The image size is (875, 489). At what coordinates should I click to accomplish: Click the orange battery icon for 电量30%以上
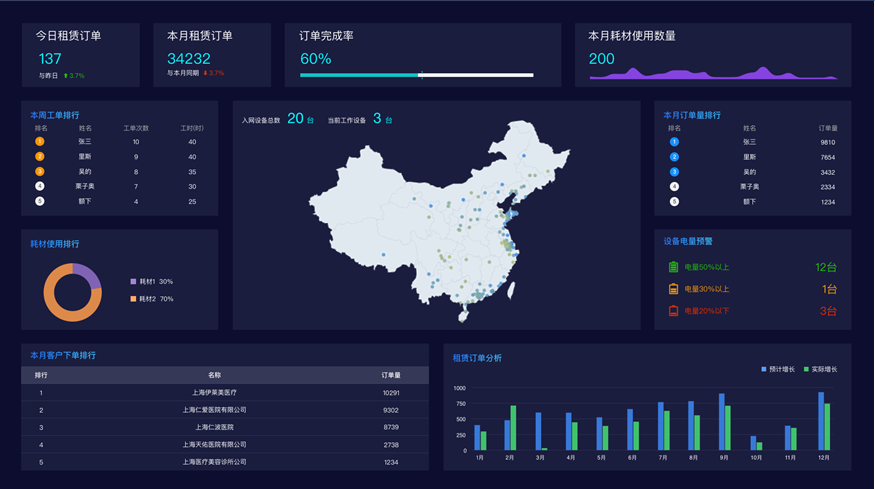pyautogui.click(x=673, y=289)
